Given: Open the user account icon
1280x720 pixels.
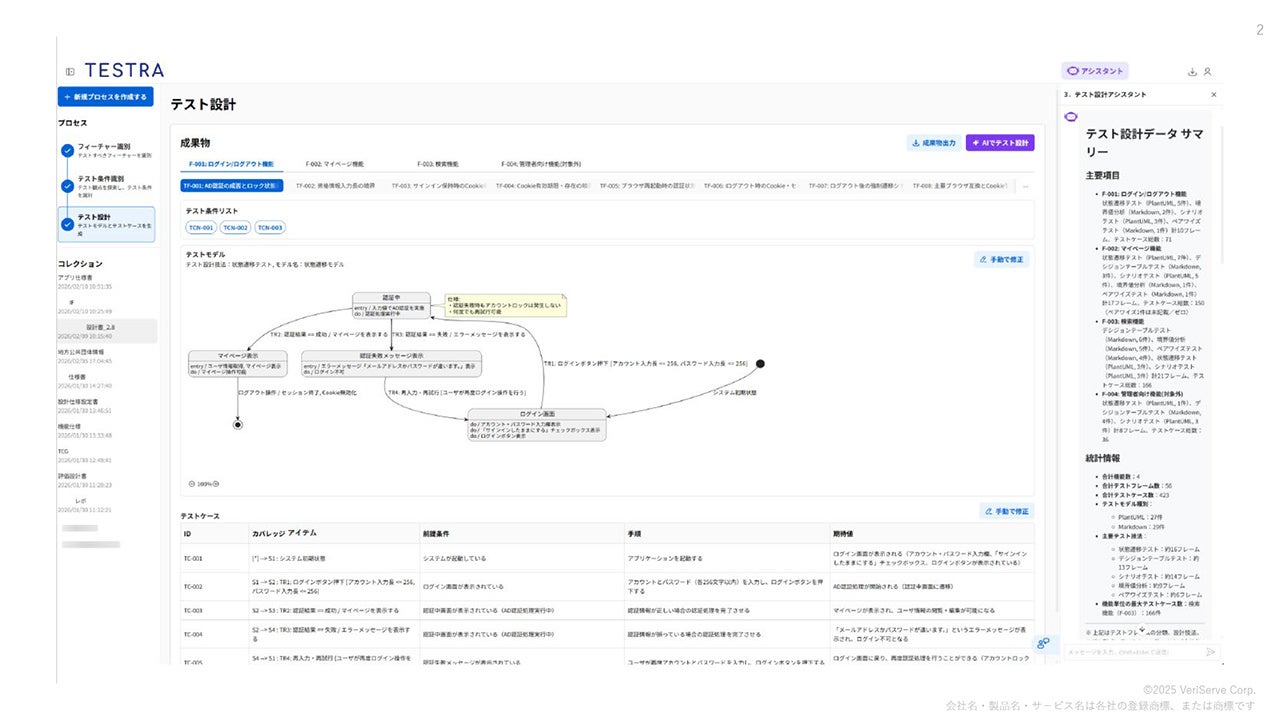Looking at the screenshot, I should [x=1207, y=71].
